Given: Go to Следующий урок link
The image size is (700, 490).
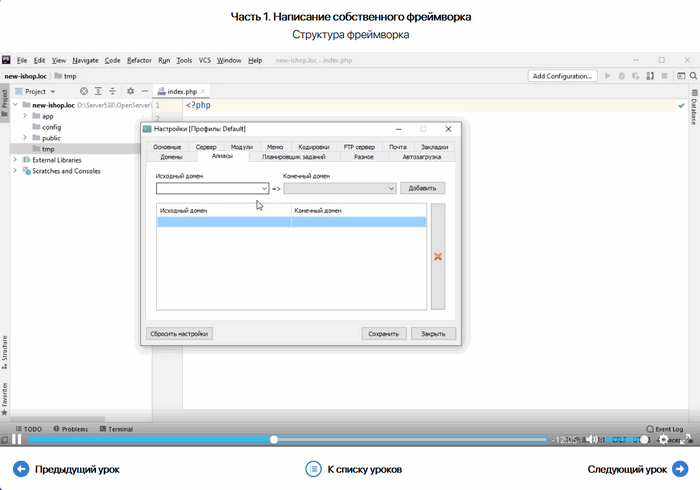Looking at the screenshot, I should 636,469.
